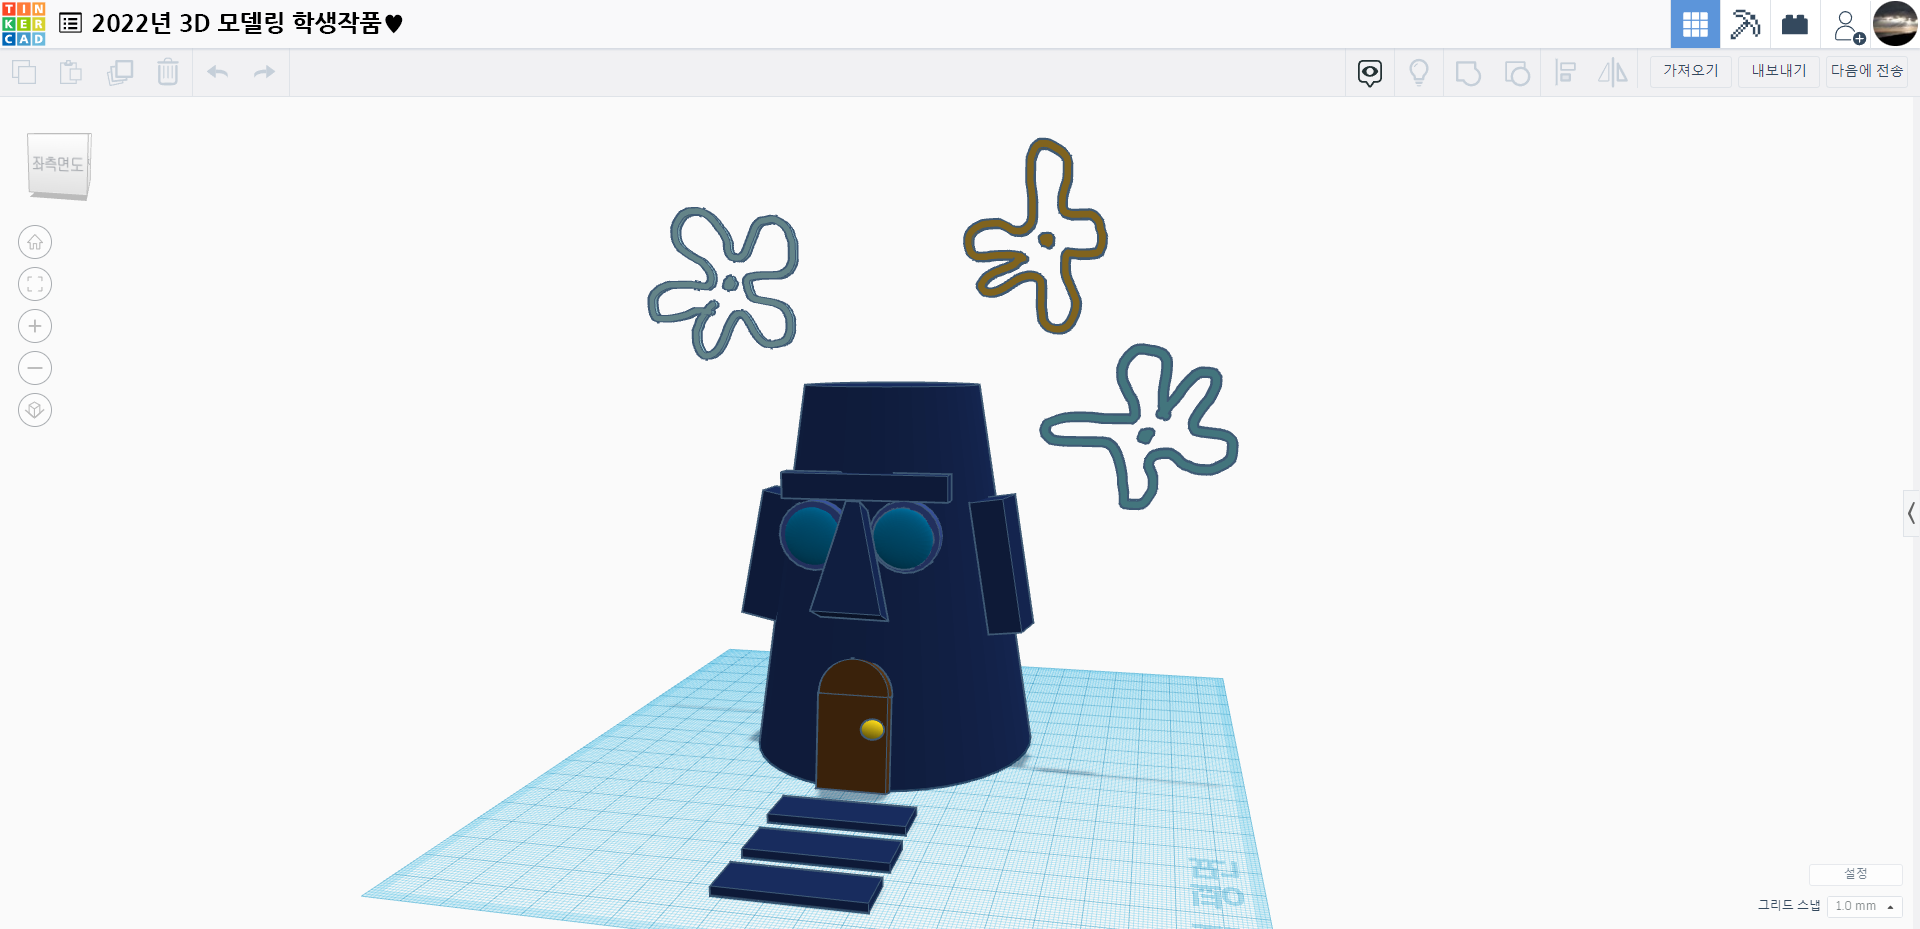The width and height of the screenshot is (1920, 929).
Task: Reset to home view
Action: coord(35,242)
